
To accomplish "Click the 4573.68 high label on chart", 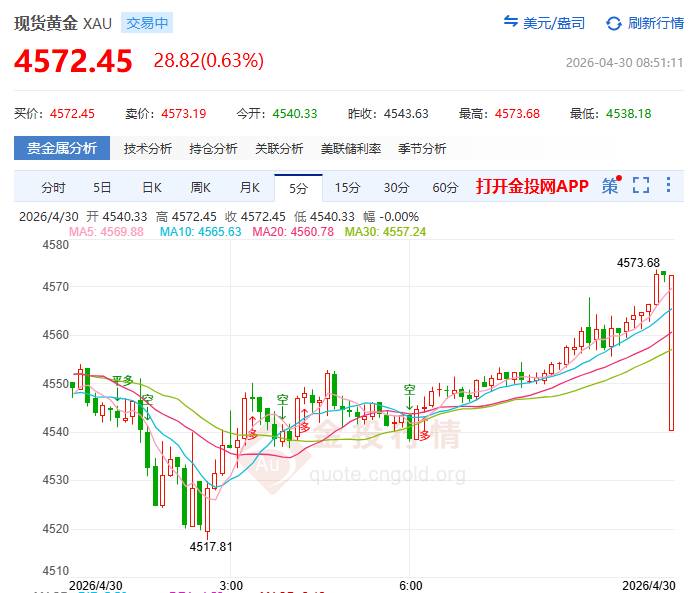I will (638, 263).
